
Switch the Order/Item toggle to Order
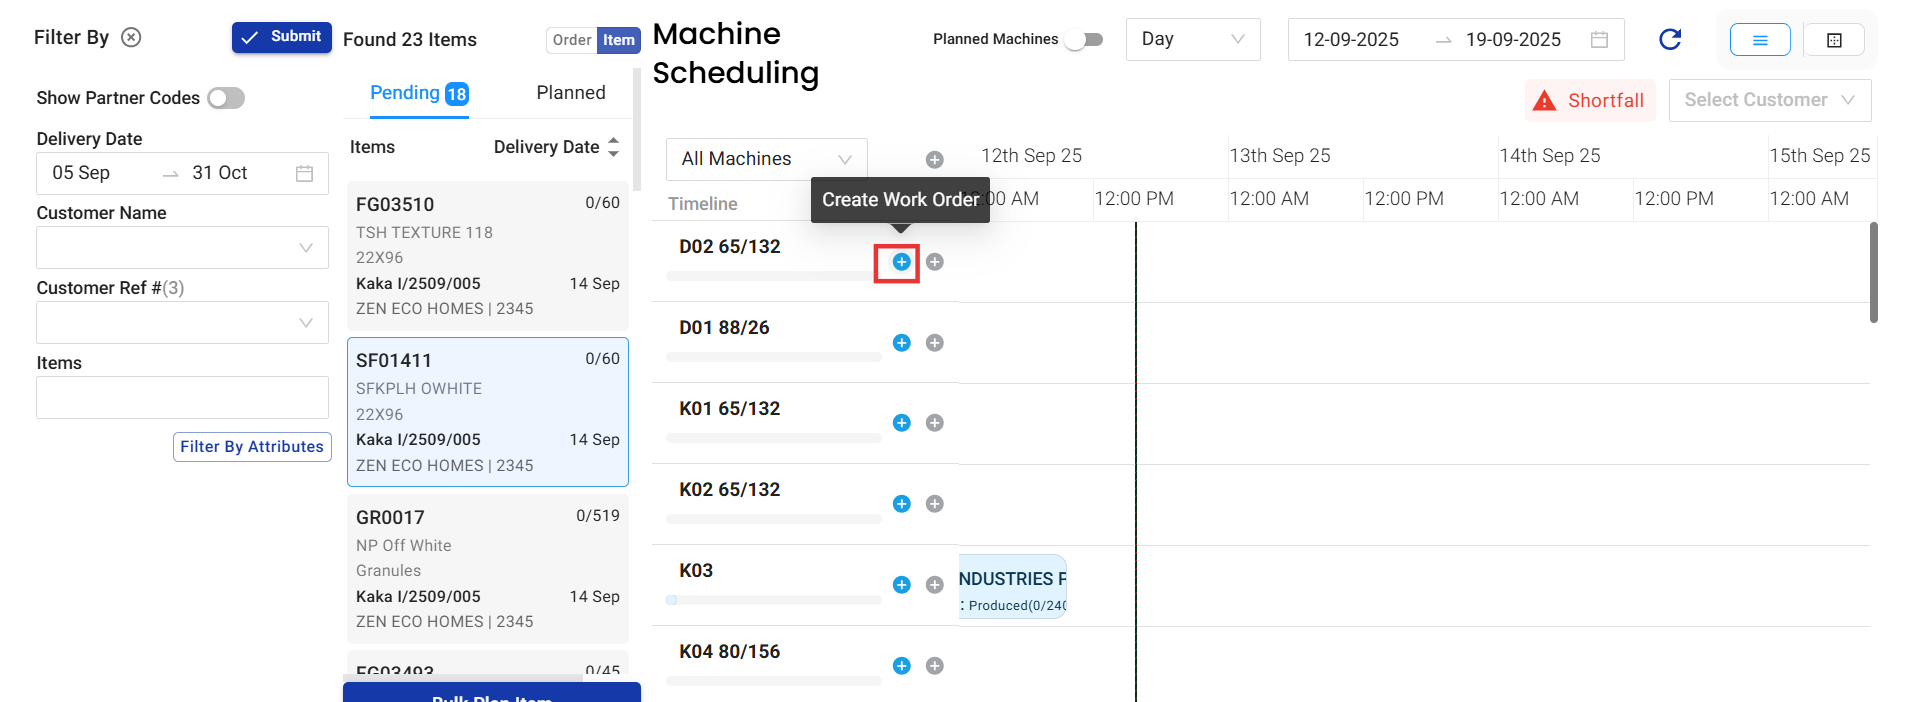571,40
